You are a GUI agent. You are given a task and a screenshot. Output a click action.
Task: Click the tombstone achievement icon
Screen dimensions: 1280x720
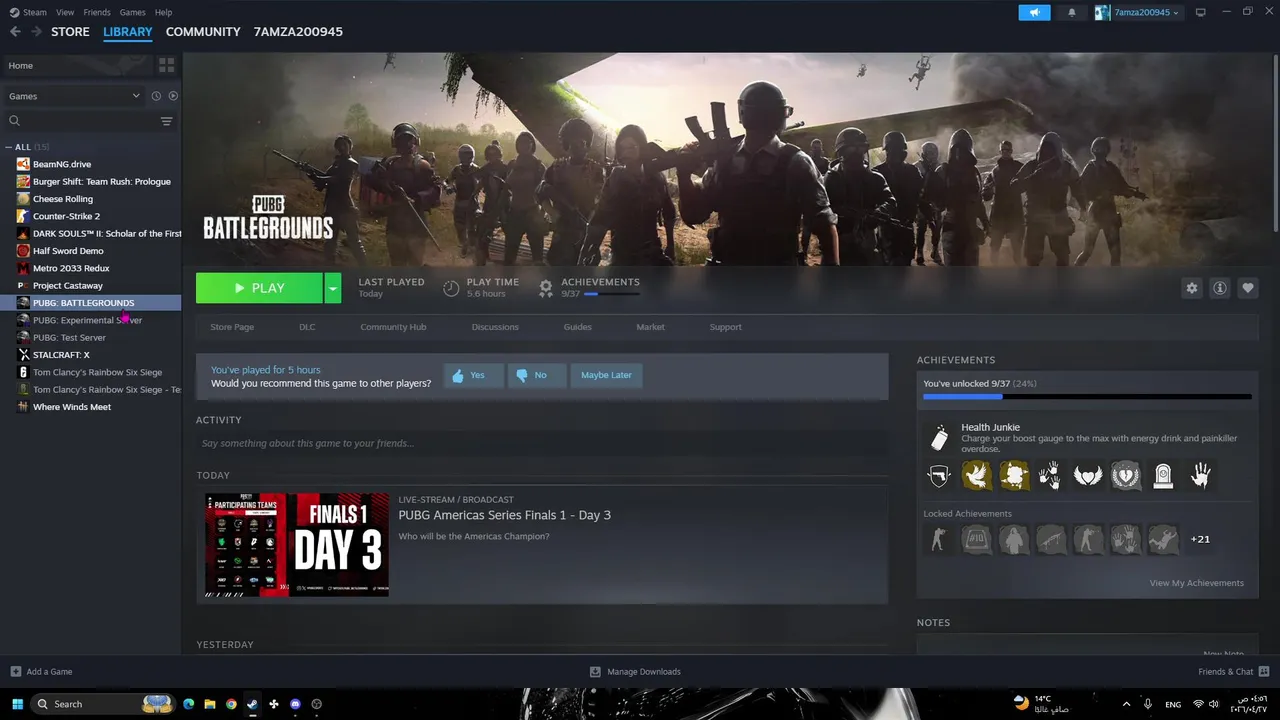1163,476
